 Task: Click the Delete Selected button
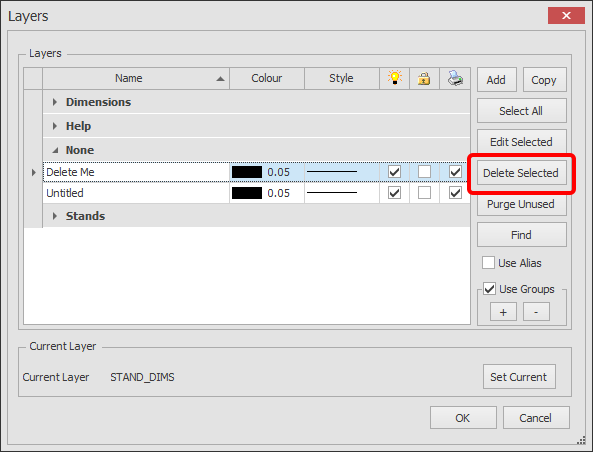pos(522,173)
